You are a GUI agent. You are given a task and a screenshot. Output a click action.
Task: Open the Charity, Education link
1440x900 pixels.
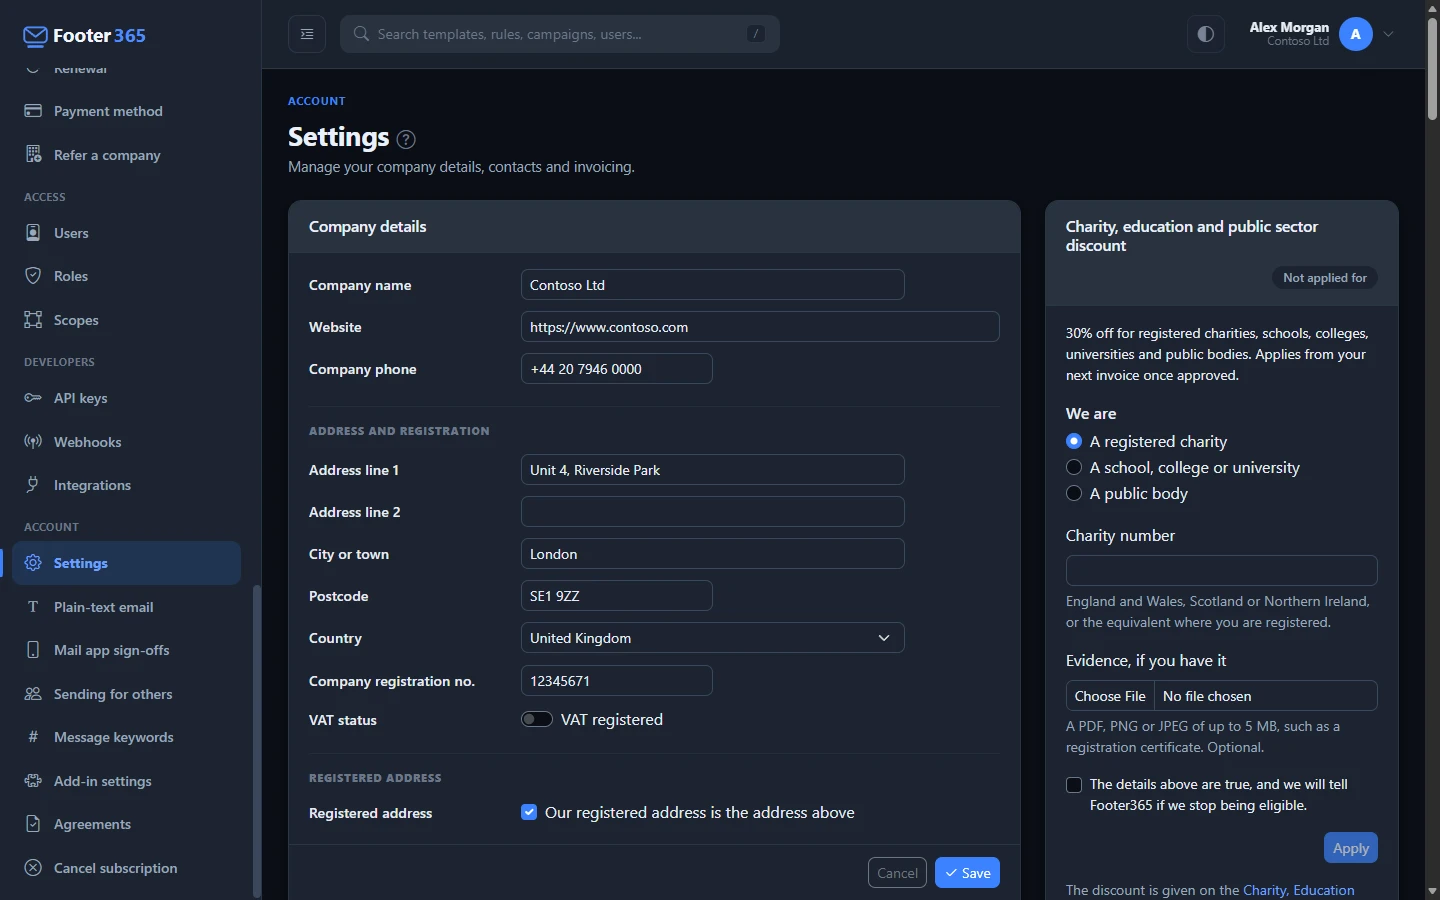point(1299,890)
